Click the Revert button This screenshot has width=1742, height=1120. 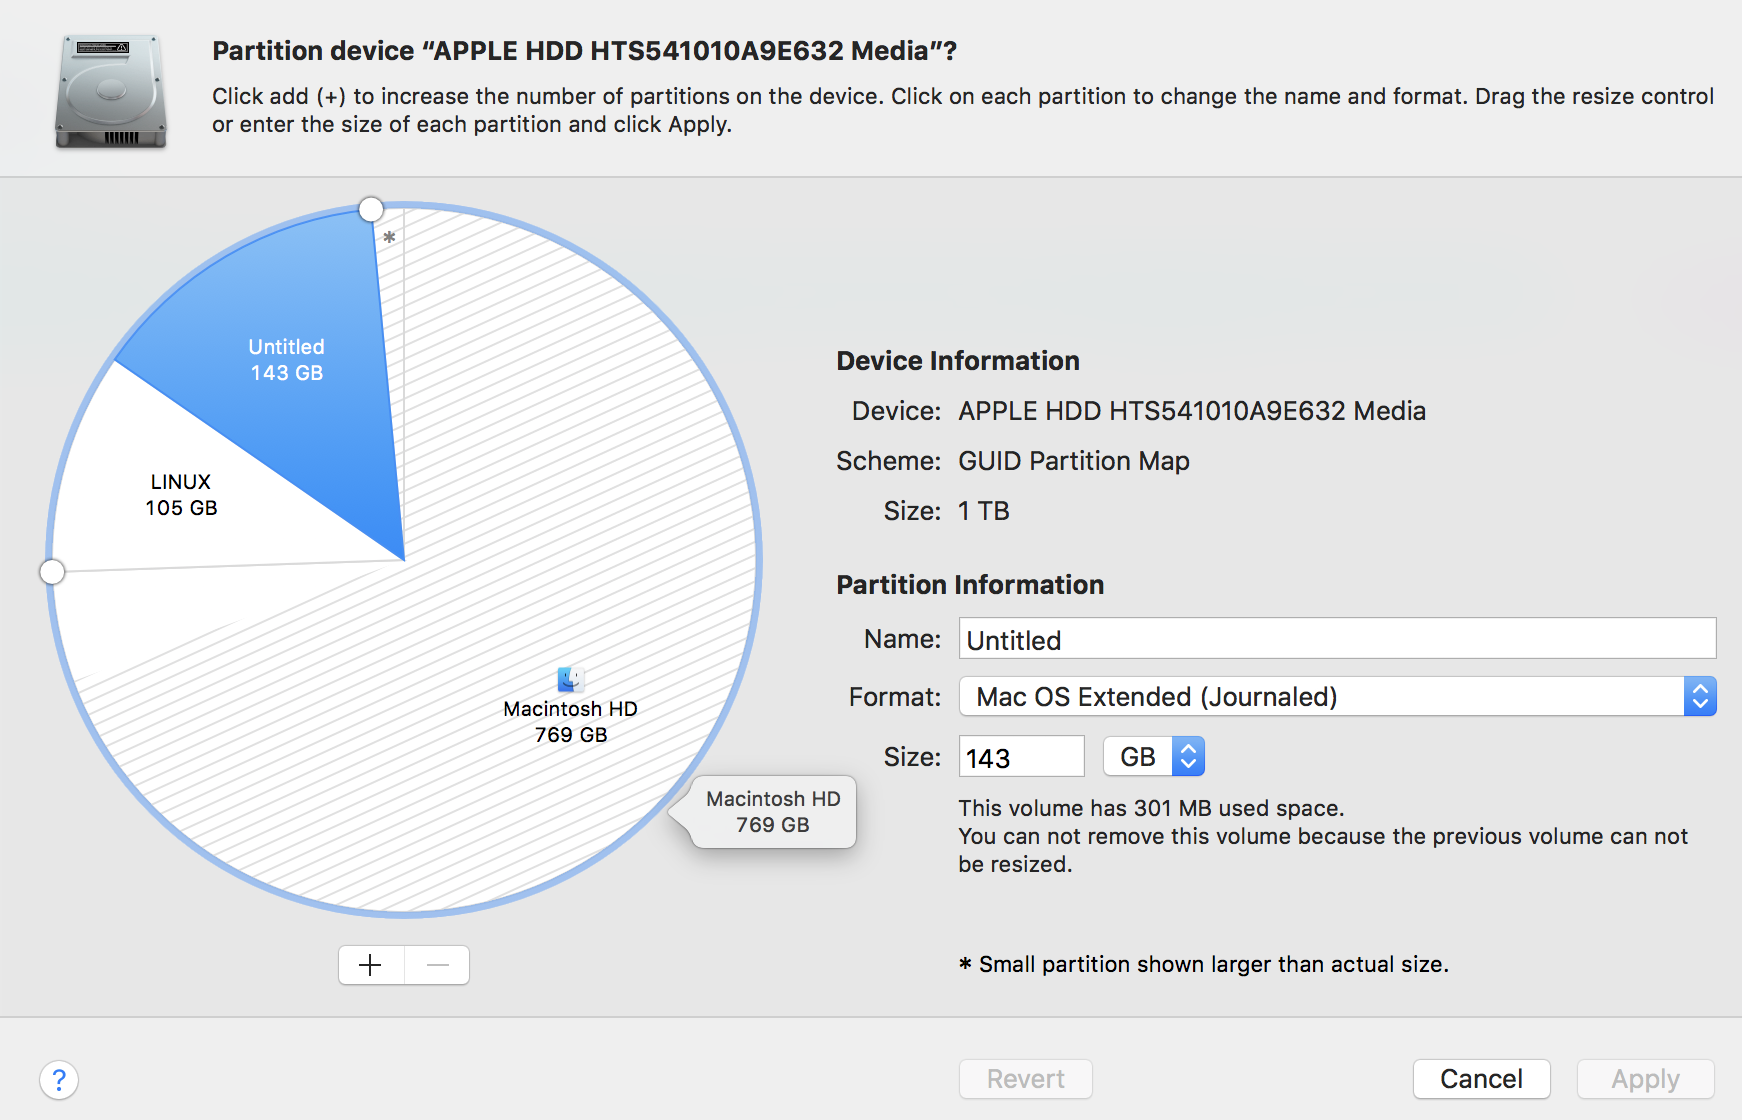[x=1025, y=1079]
